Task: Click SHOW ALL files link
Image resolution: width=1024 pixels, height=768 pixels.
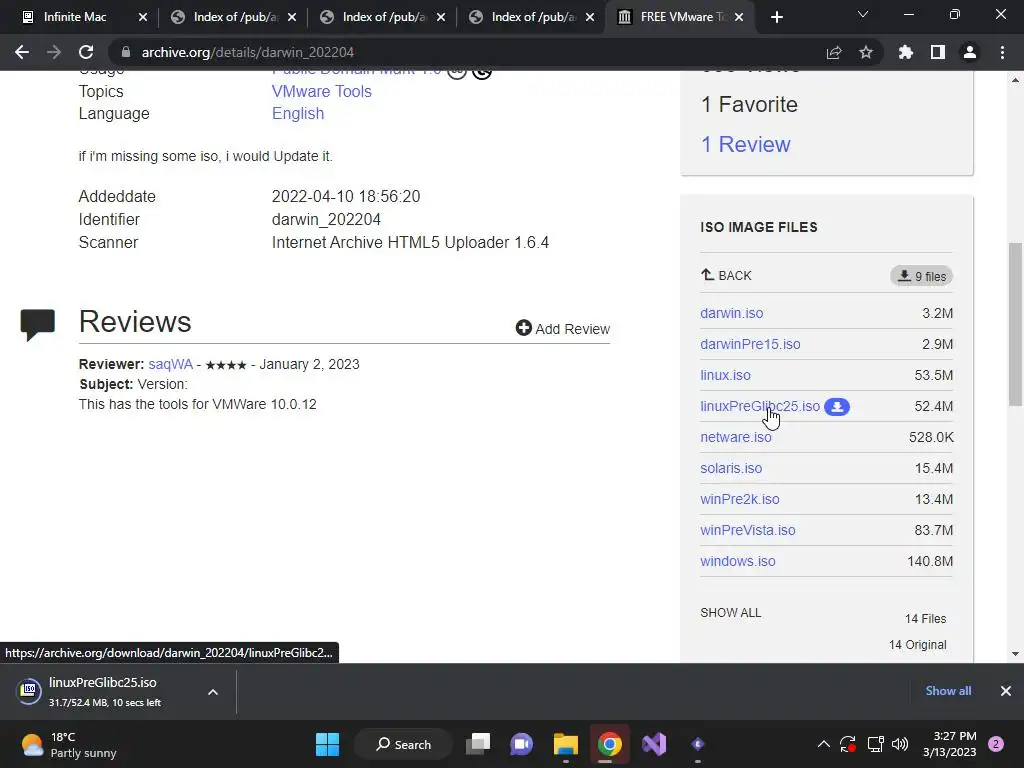Action: (x=731, y=613)
